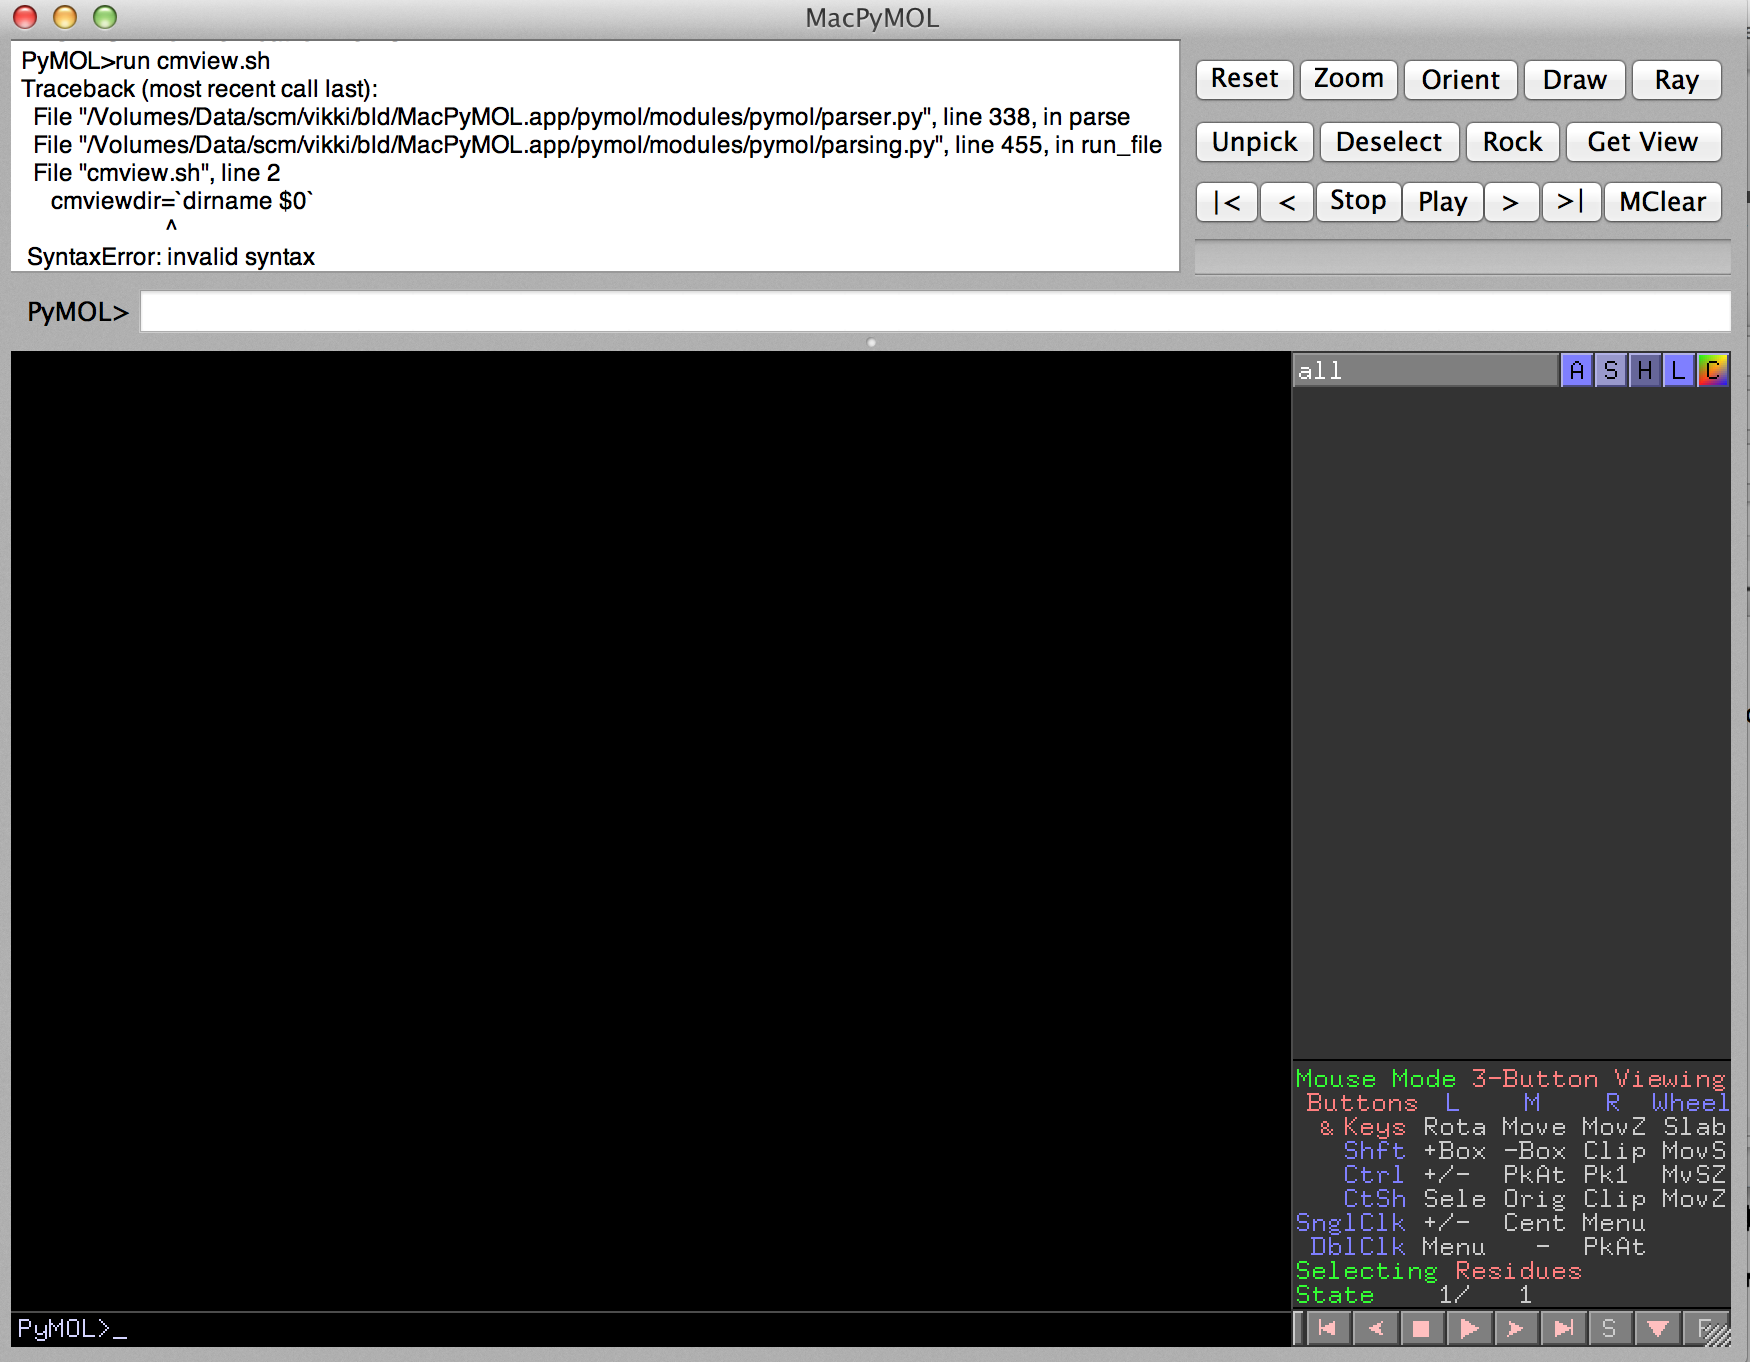Click the rewind-to-start icon in the viewer bar
This screenshot has height=1362, width=1750.
coord(1328,1328)
